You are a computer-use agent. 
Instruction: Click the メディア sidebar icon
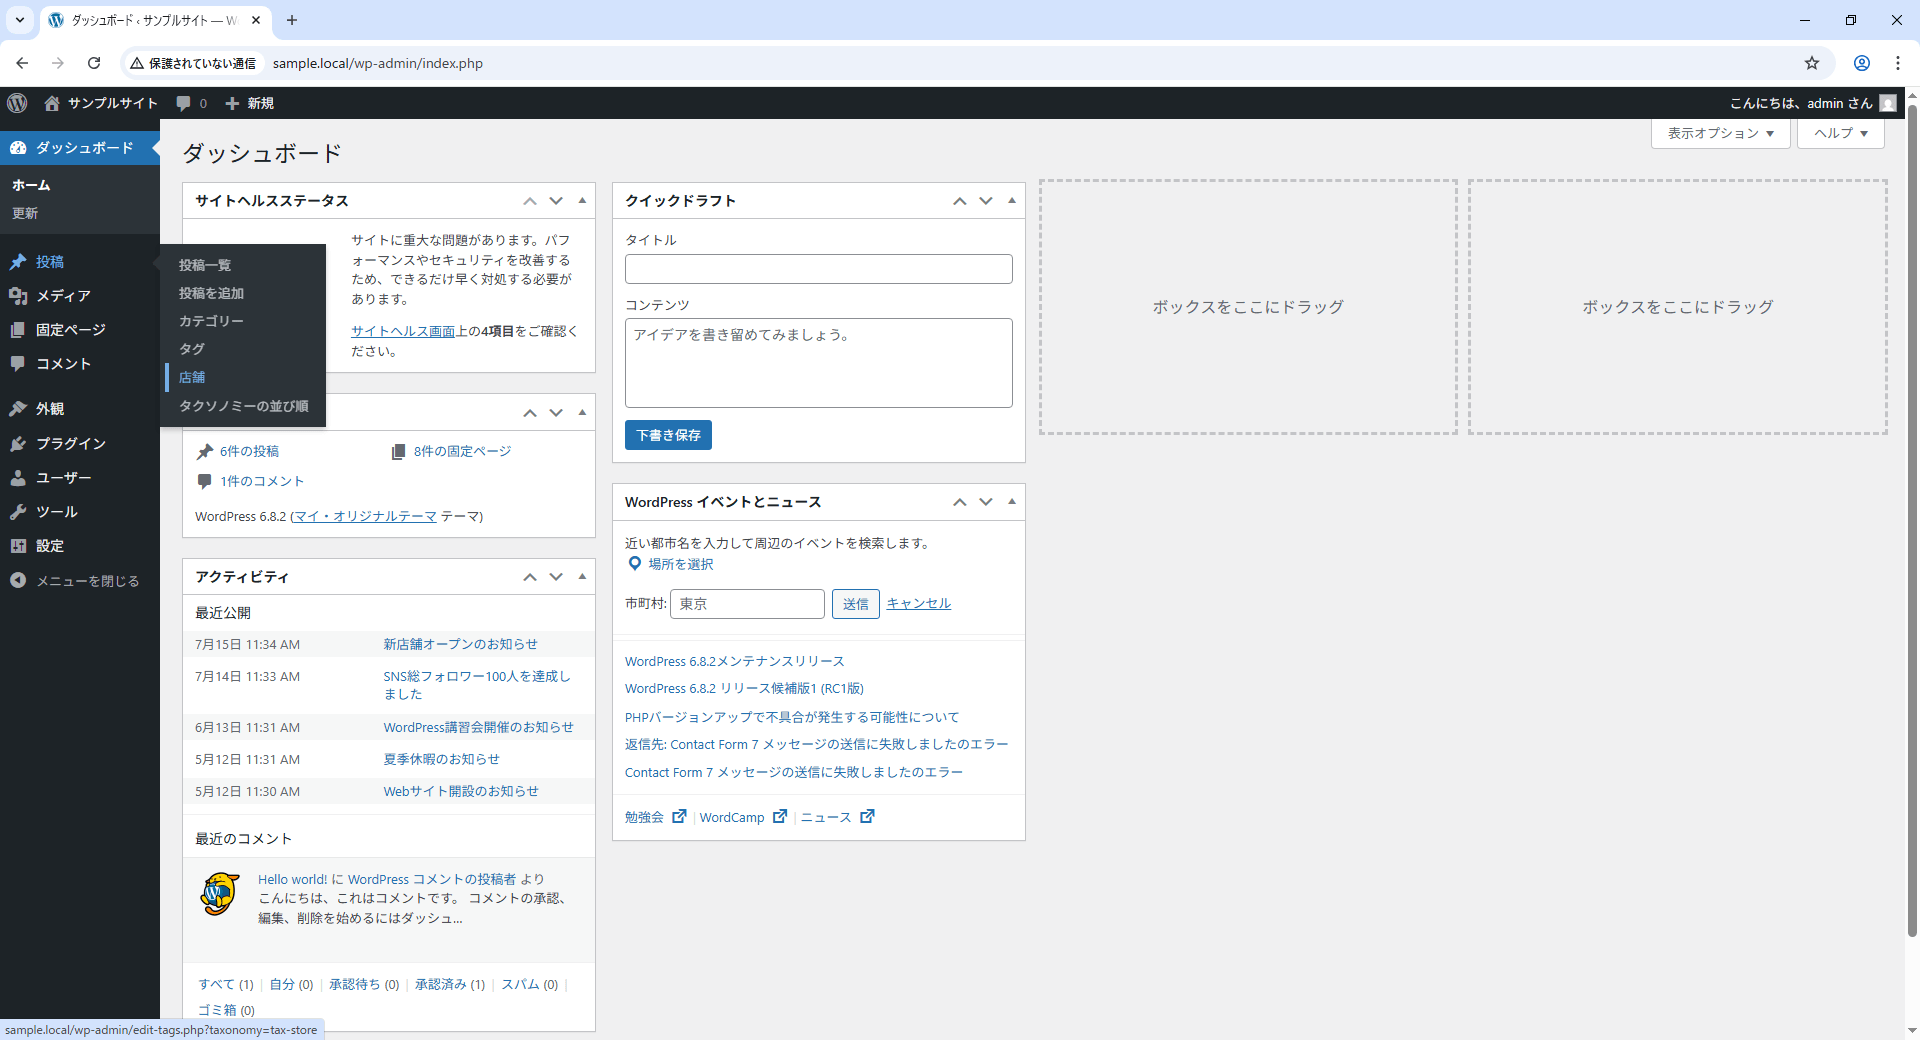tap(18, 296)
